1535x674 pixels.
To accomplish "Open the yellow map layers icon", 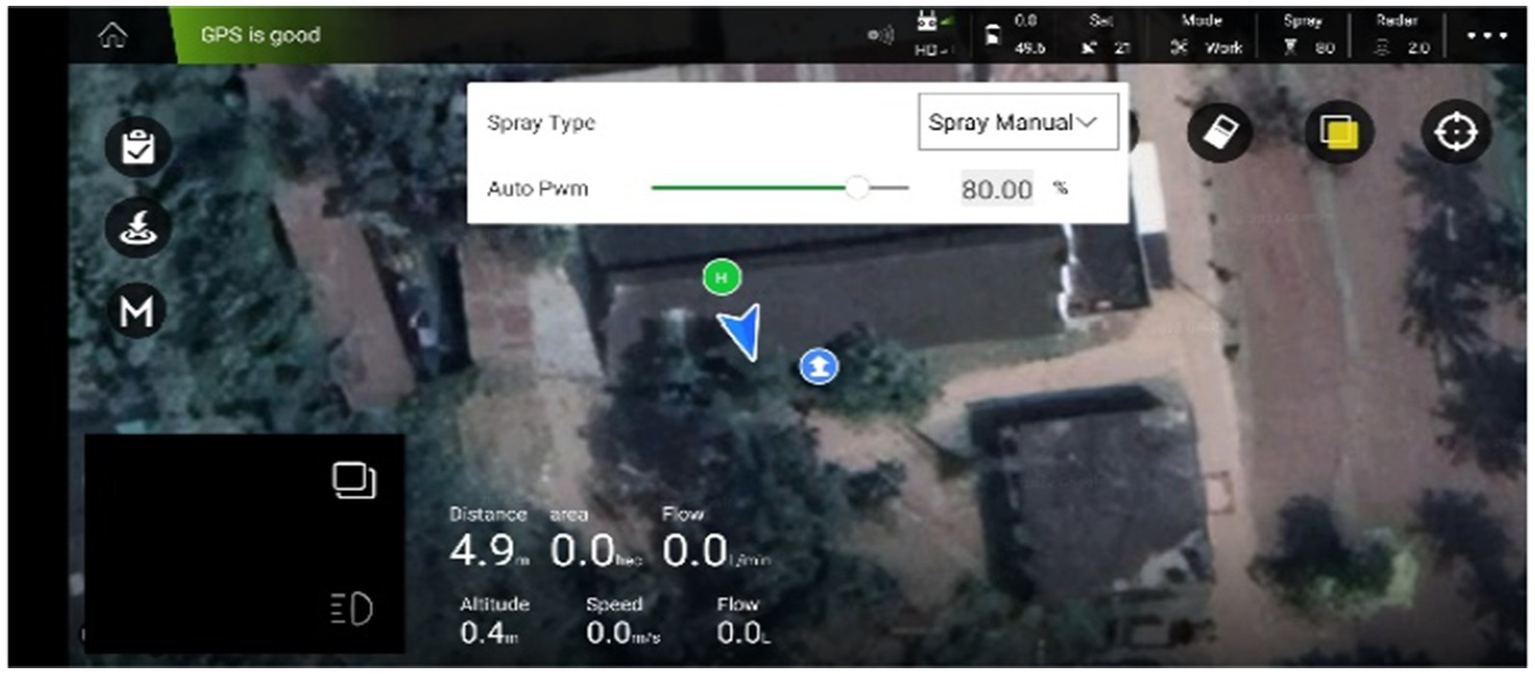I will (1339, 132).
